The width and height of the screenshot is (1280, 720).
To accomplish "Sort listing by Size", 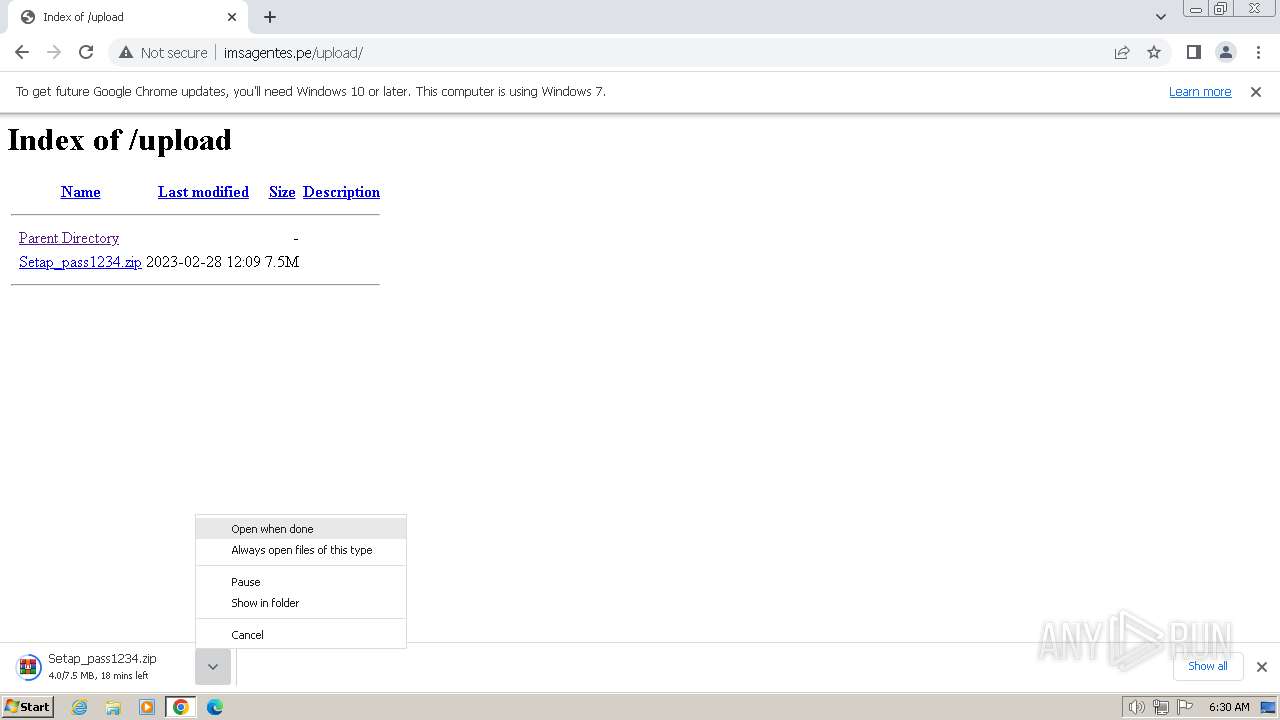I will 282,192.
